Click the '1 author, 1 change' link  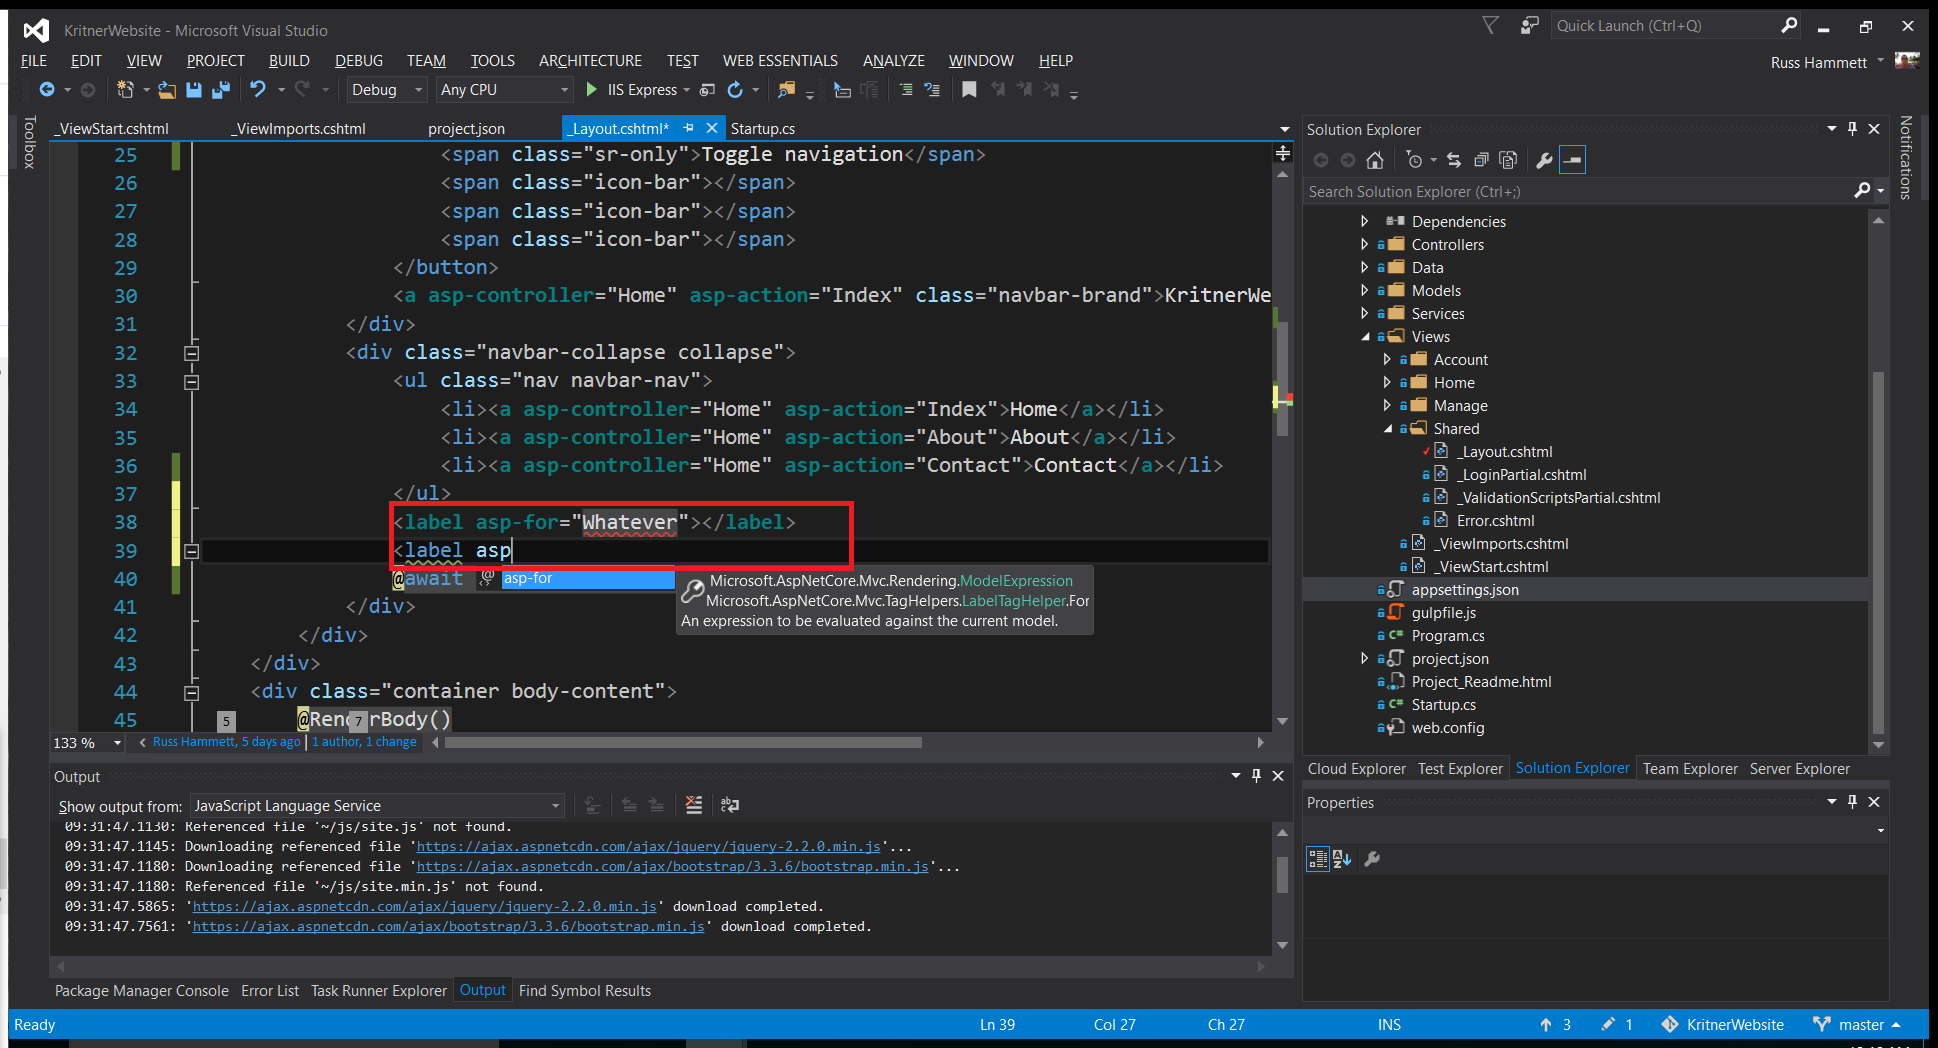pos(364,742)
